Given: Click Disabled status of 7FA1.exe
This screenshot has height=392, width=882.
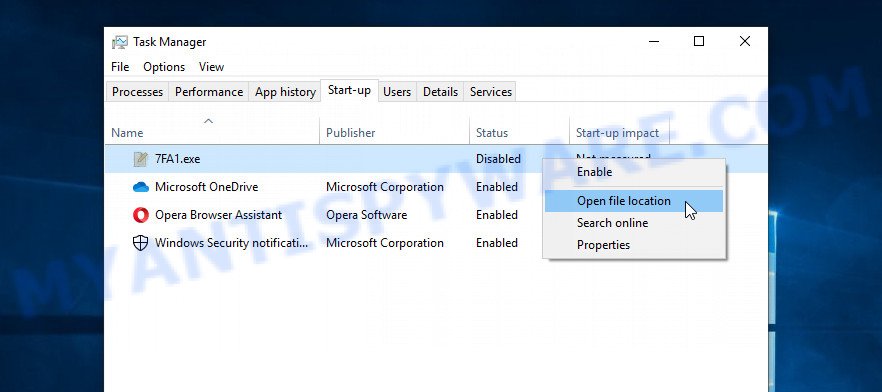Looking at the screenshot, I should tap(498, 159).
